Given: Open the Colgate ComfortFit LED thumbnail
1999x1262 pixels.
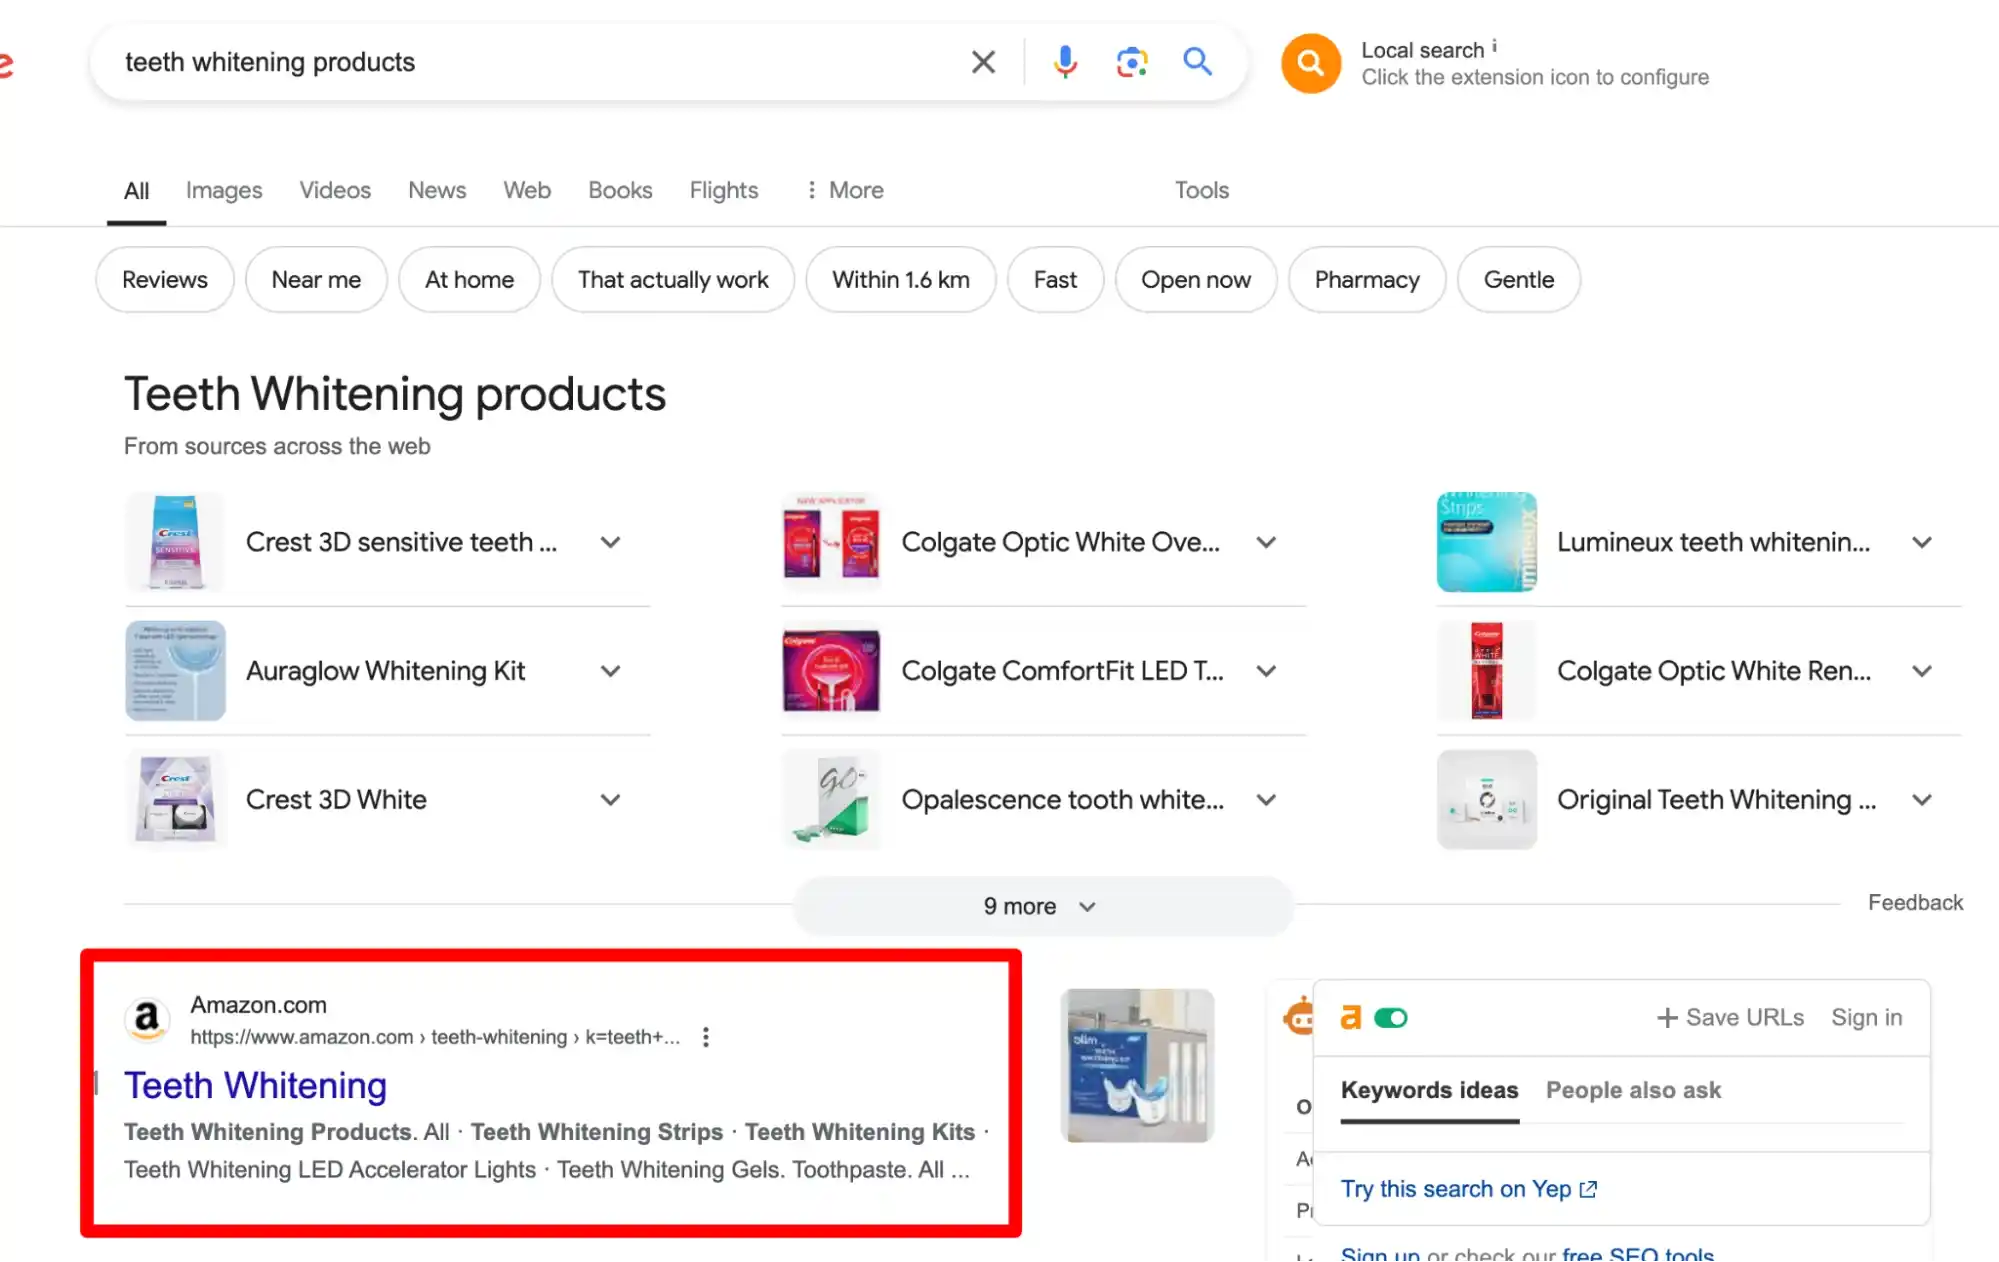Looking at the screenshot, I should 831,671.
